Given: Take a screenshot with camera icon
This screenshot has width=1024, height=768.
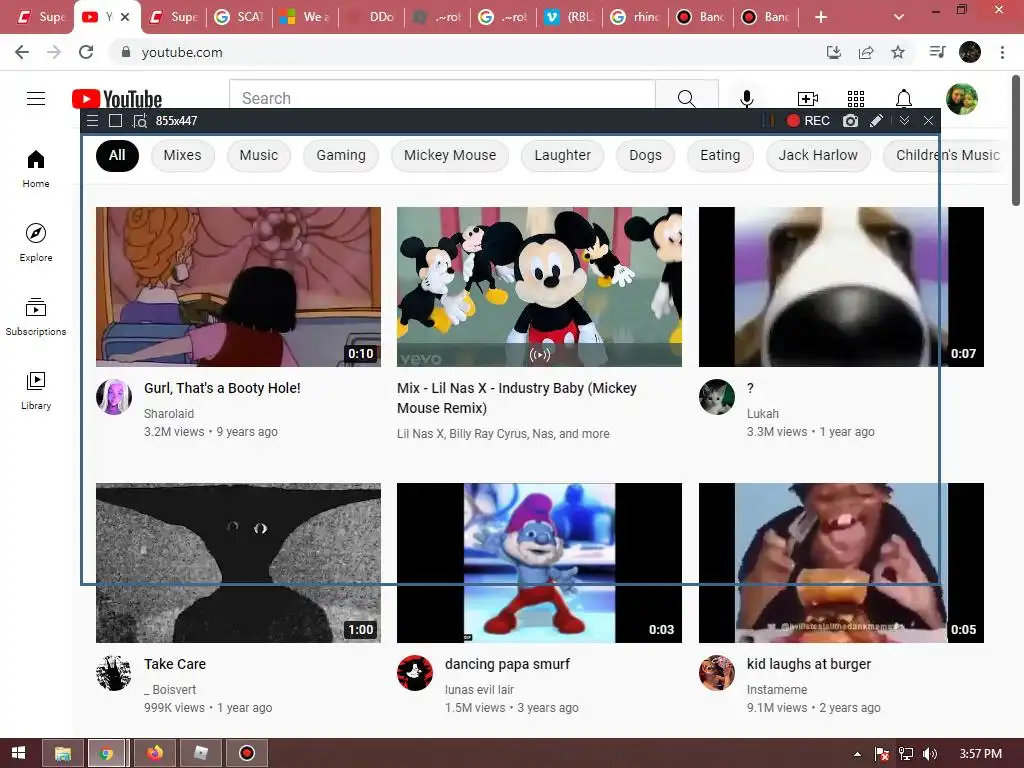Looking at the screenshot, I should pos(850,121).
